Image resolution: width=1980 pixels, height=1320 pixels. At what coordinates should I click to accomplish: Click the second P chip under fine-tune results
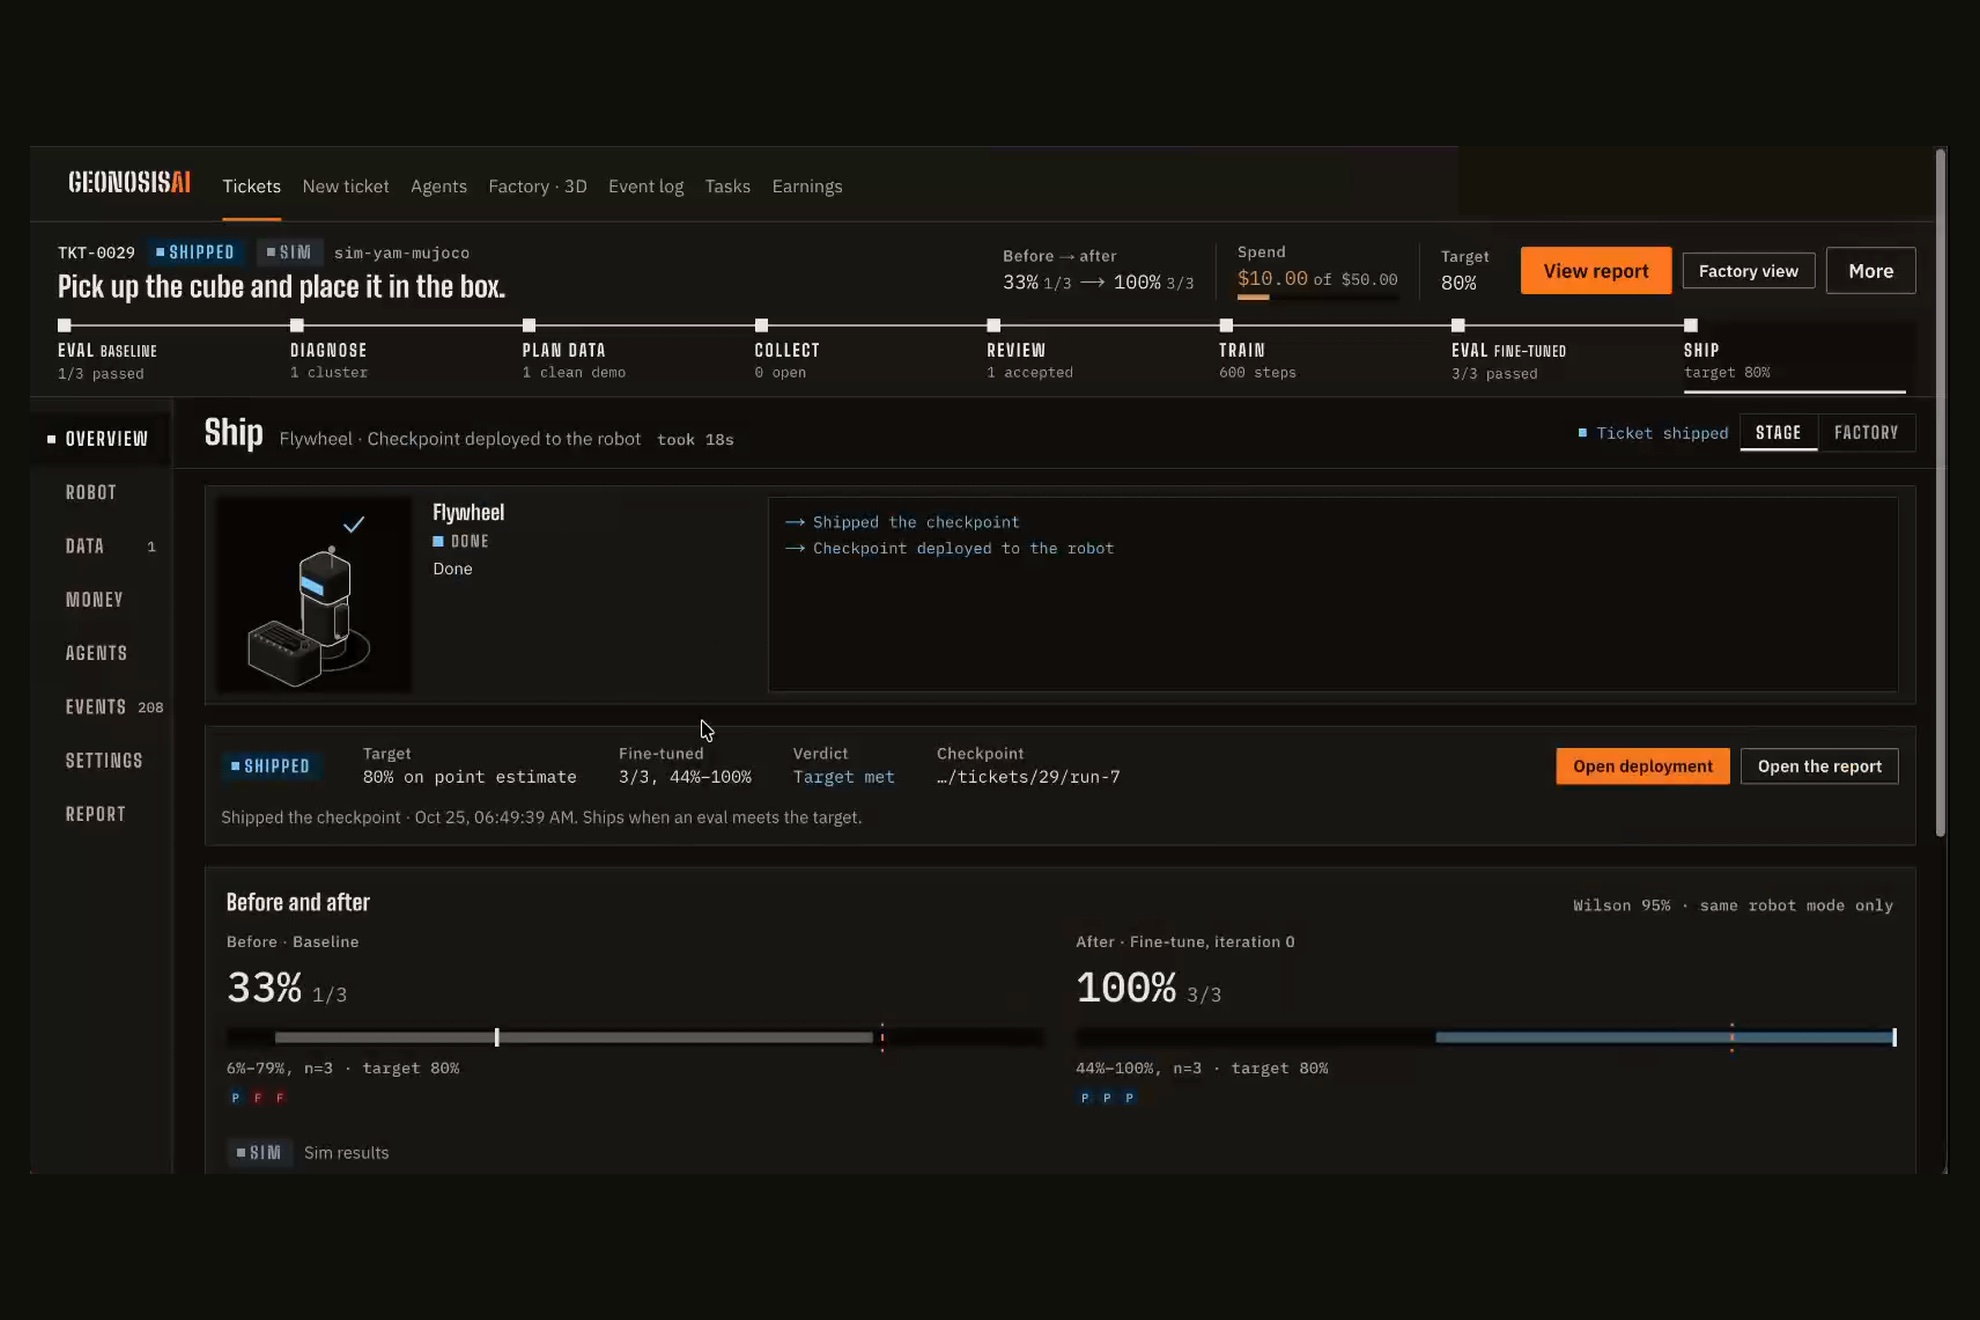1107,1097
